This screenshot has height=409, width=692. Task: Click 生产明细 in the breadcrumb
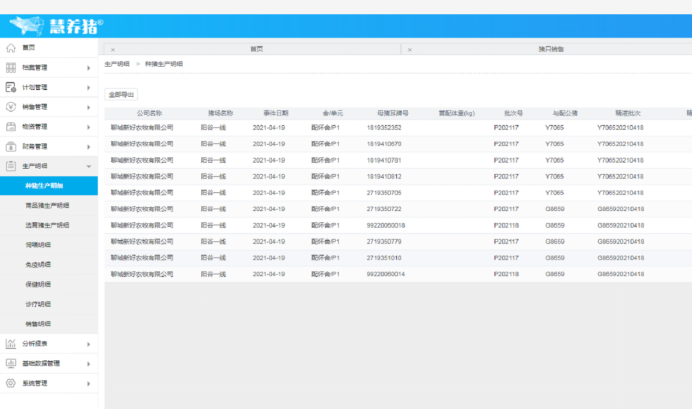(x=117, y=64)
